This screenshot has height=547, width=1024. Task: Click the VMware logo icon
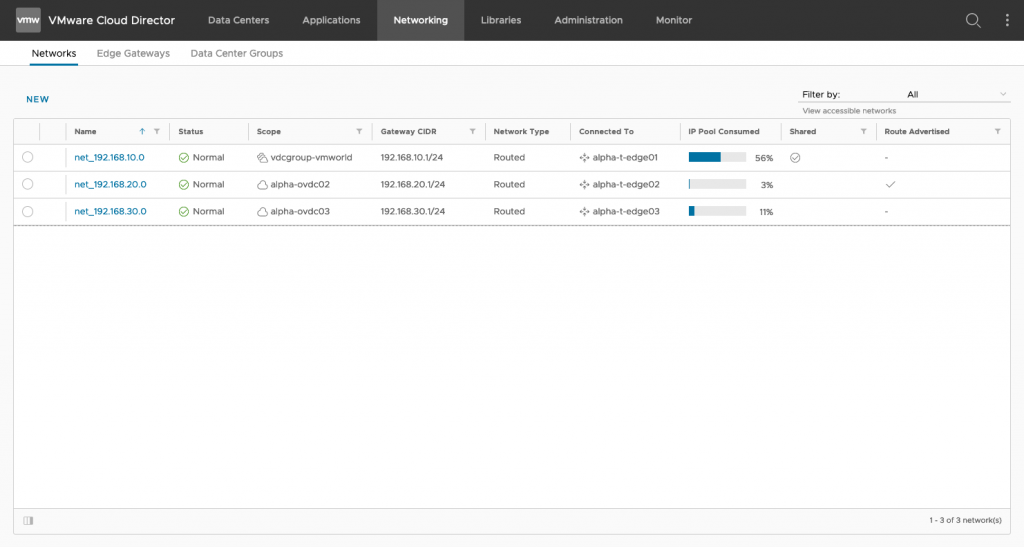tap(28, 20)
